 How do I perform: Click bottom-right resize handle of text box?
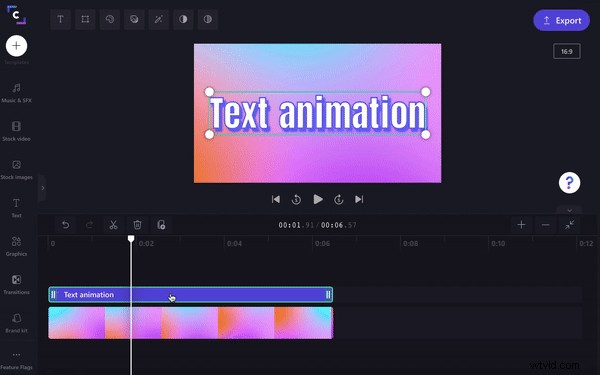click(426, 134)
